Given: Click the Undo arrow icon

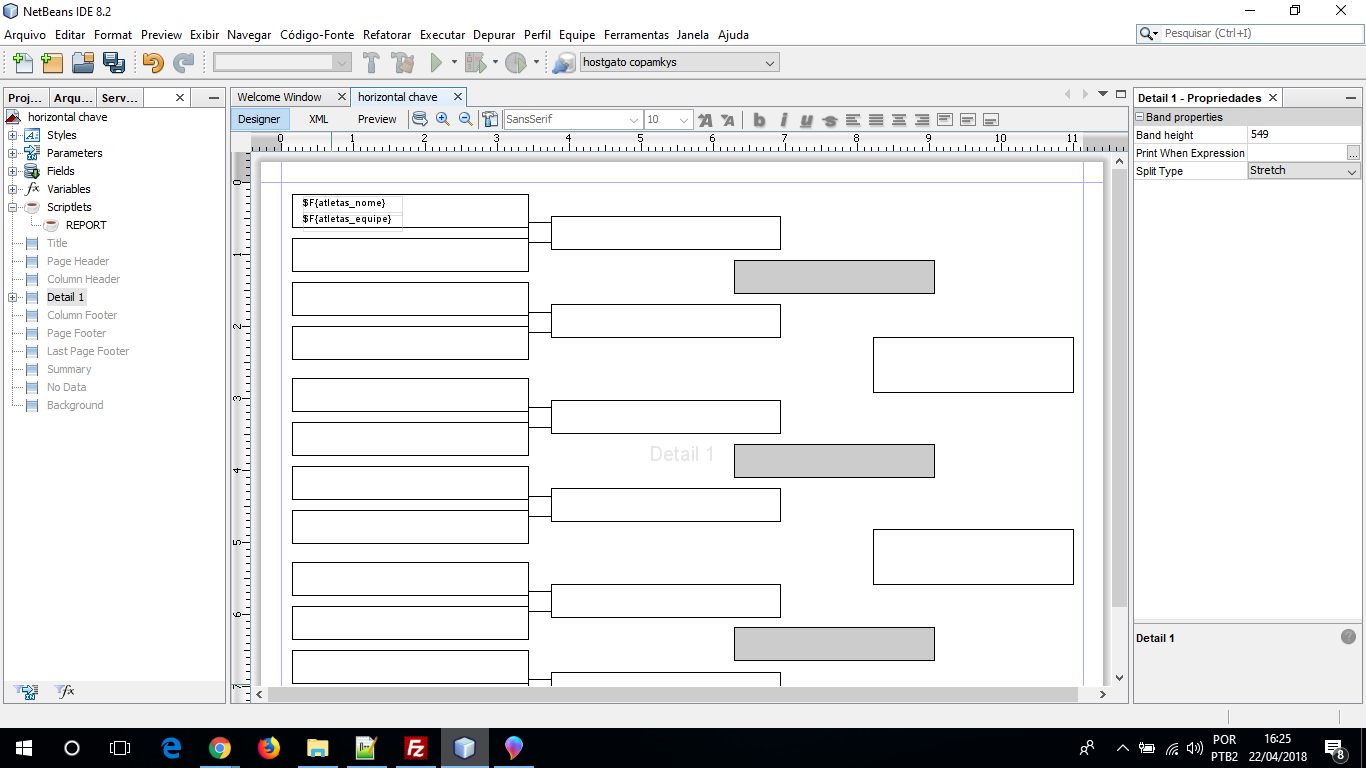Looking at the screenshot, I should pyautogui.click(x=153, y=62).
